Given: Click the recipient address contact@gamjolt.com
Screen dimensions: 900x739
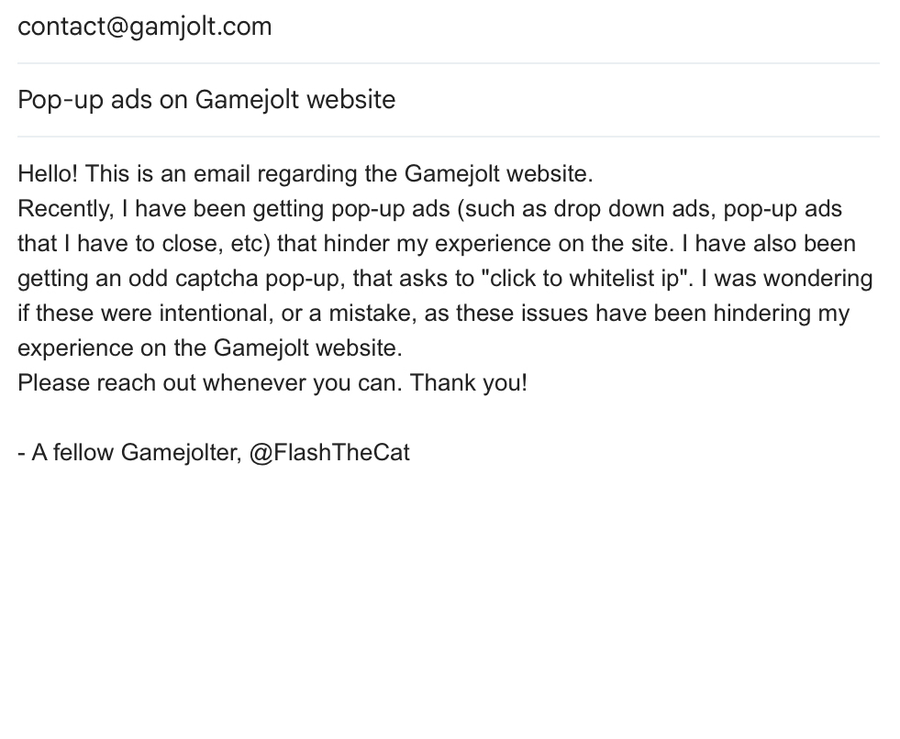Looking at the screenshot, I should coord(145,27).
